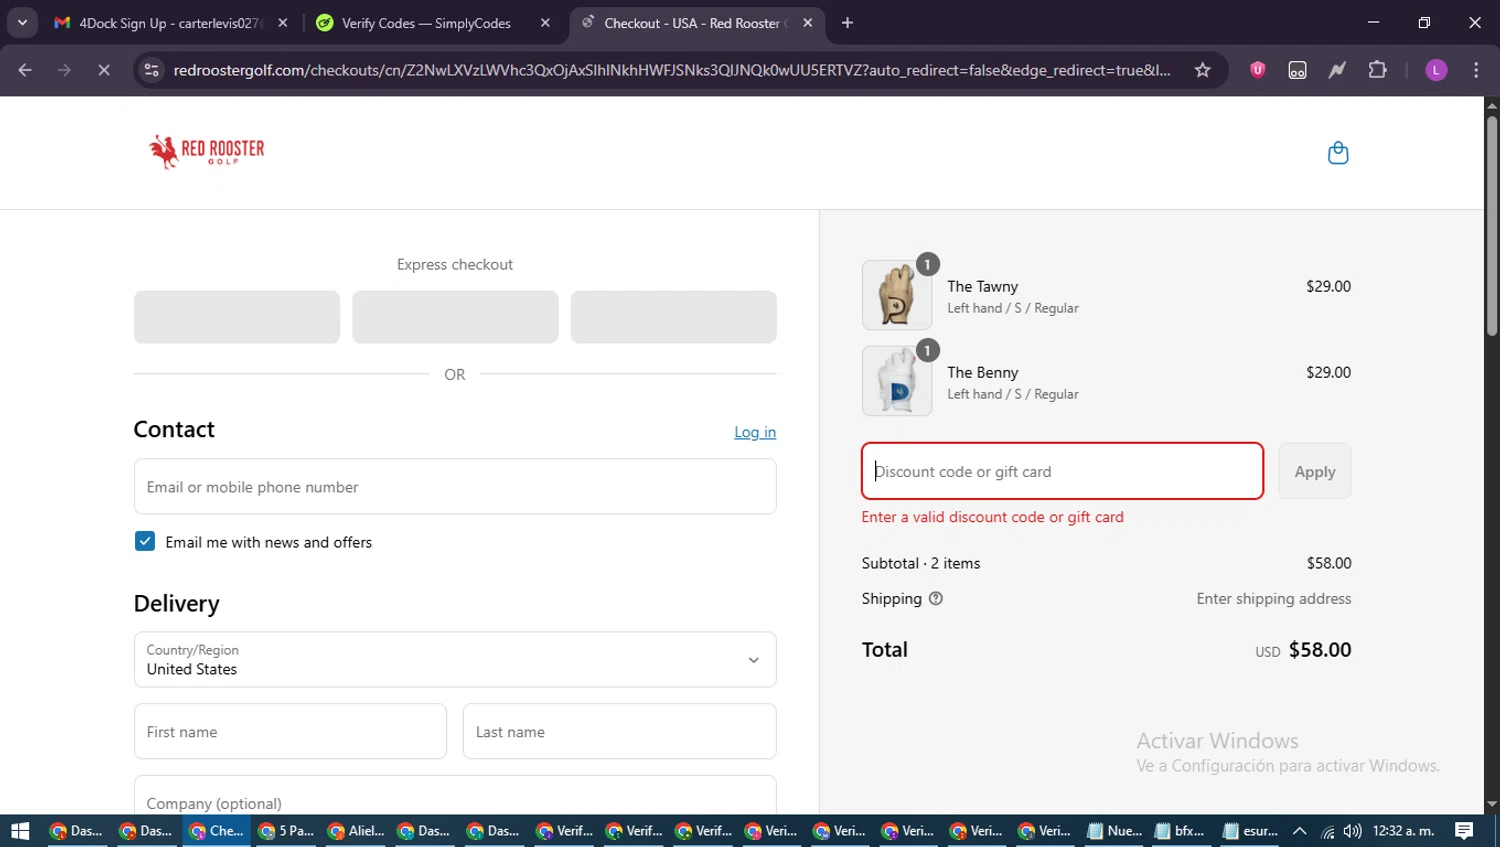
Task: Click the First name field
Action: (x=290, y=732)
